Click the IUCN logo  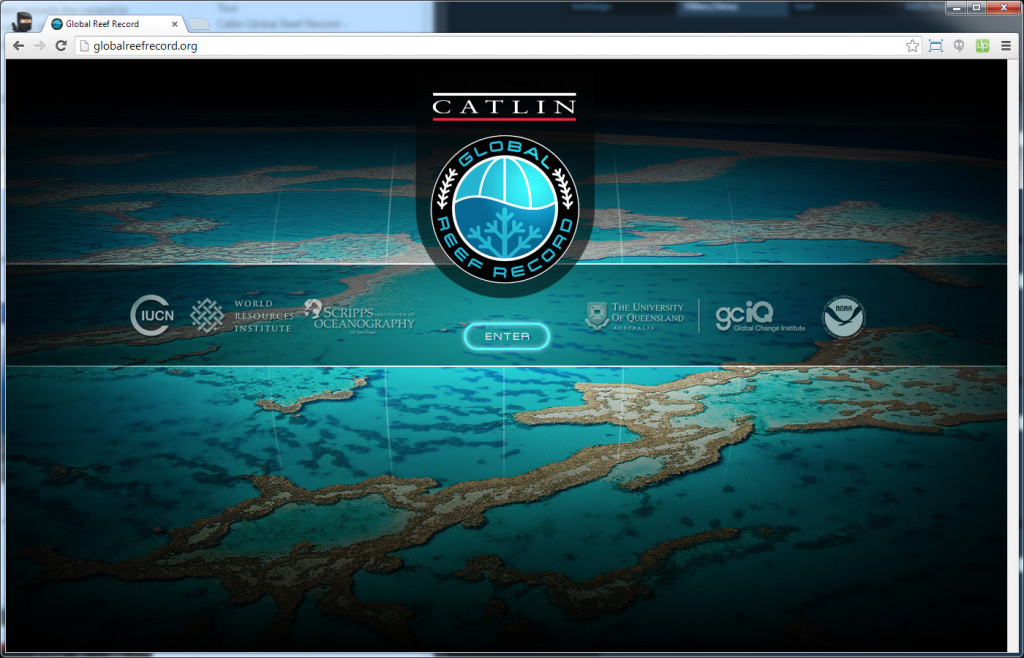[152, 316]
